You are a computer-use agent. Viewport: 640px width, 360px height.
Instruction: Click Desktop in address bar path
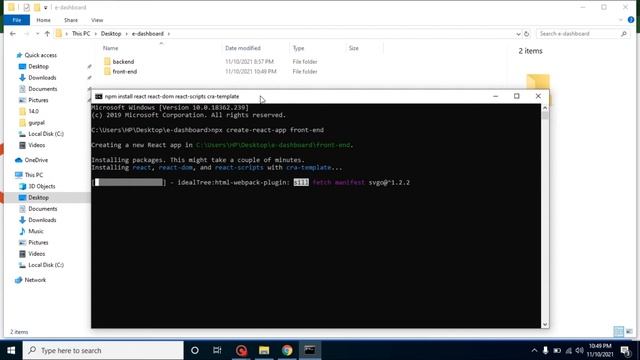111,34
